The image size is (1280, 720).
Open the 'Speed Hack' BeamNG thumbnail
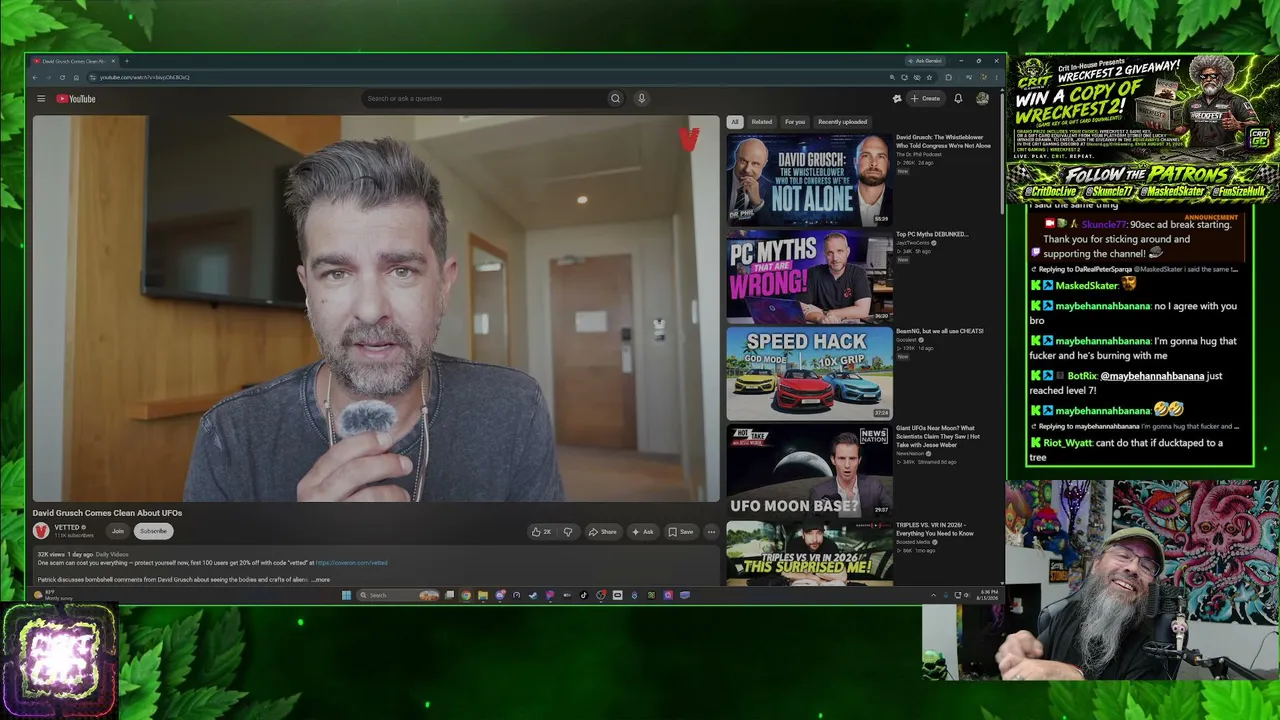809,373
